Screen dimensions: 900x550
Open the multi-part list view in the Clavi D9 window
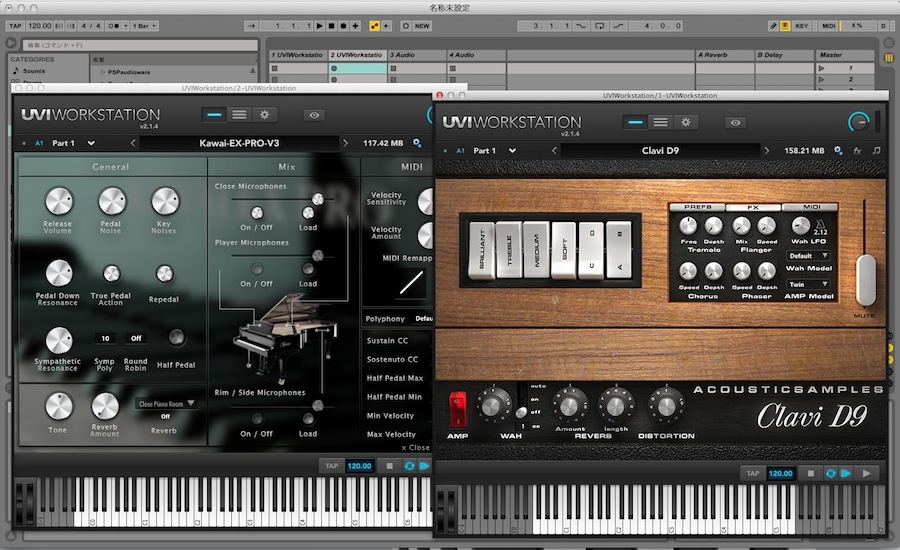pos(661,122)
